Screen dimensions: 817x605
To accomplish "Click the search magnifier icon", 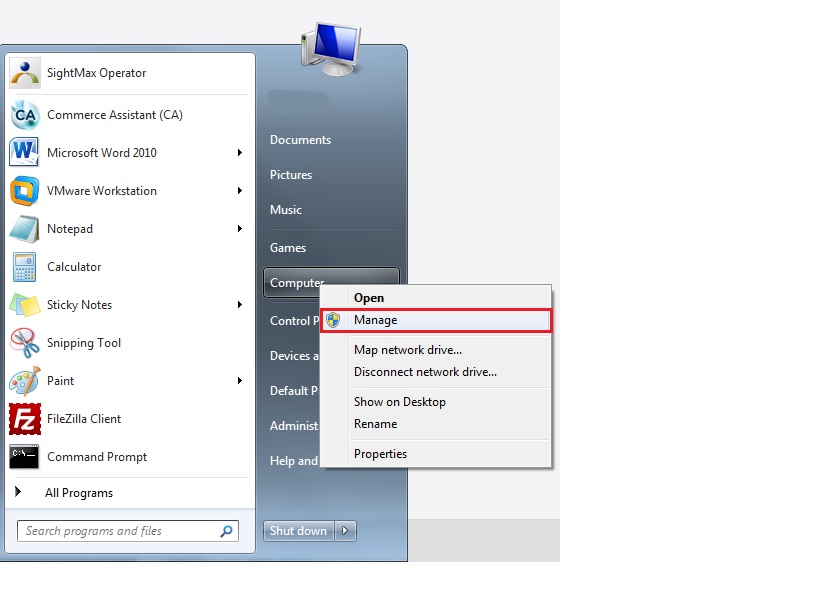I will click(x=227, y=531).
